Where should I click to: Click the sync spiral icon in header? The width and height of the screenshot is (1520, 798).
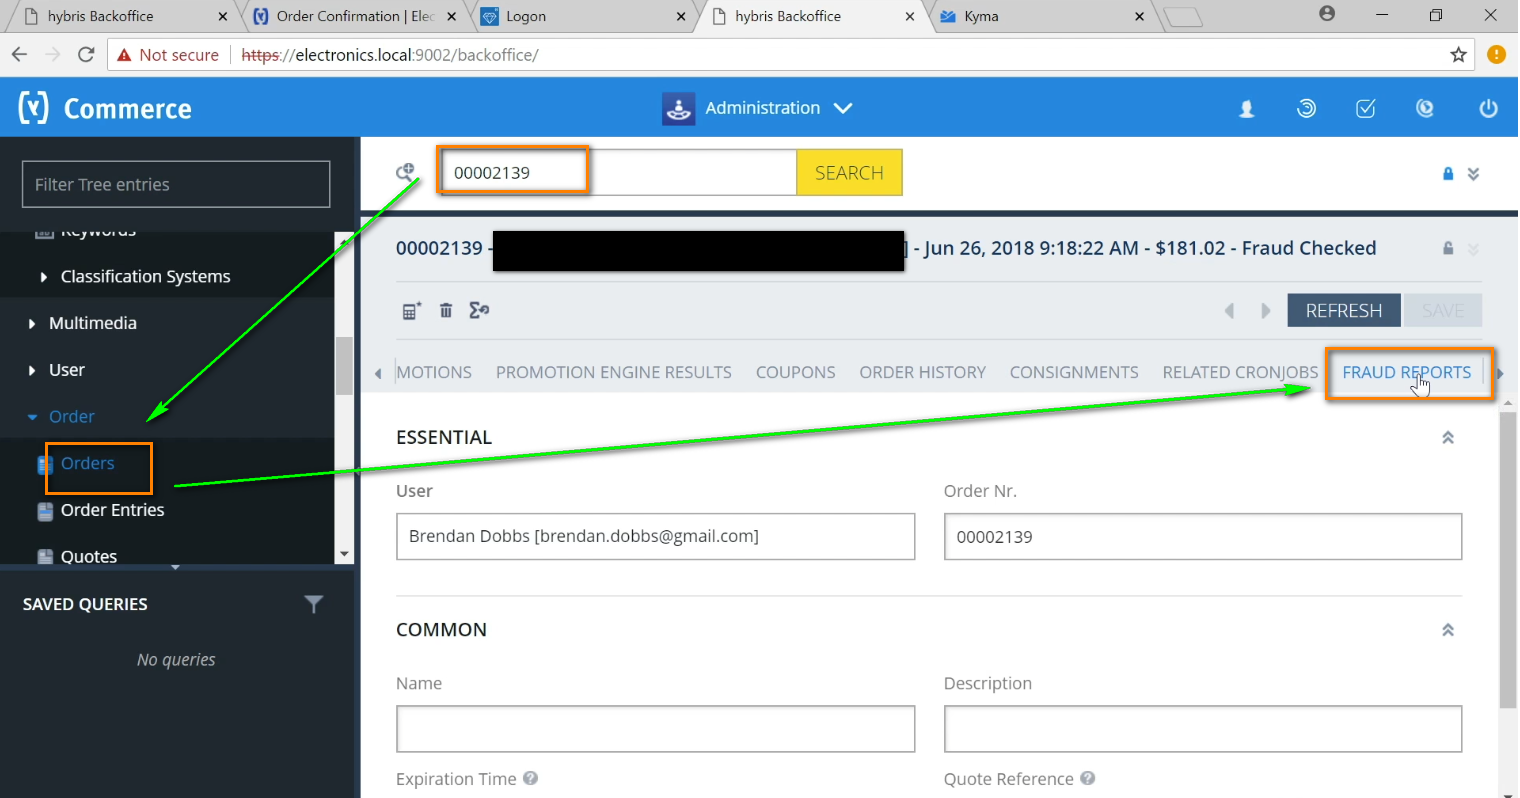click(1306, 109)
